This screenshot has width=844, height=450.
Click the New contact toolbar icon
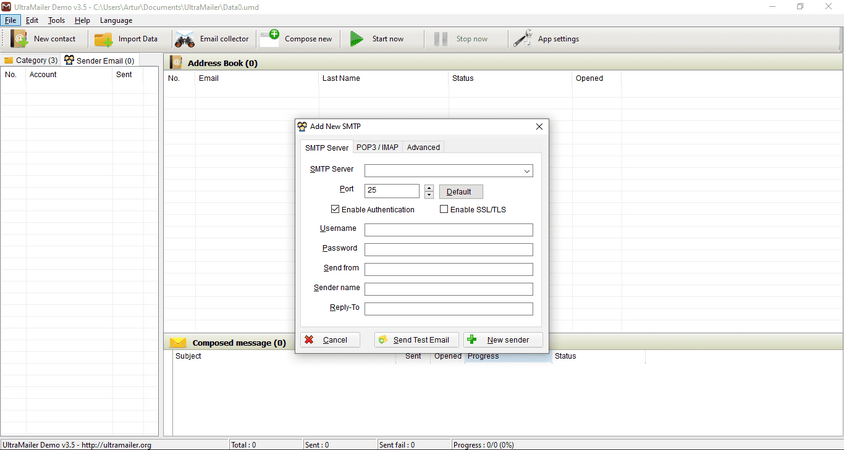pos(19,39)
